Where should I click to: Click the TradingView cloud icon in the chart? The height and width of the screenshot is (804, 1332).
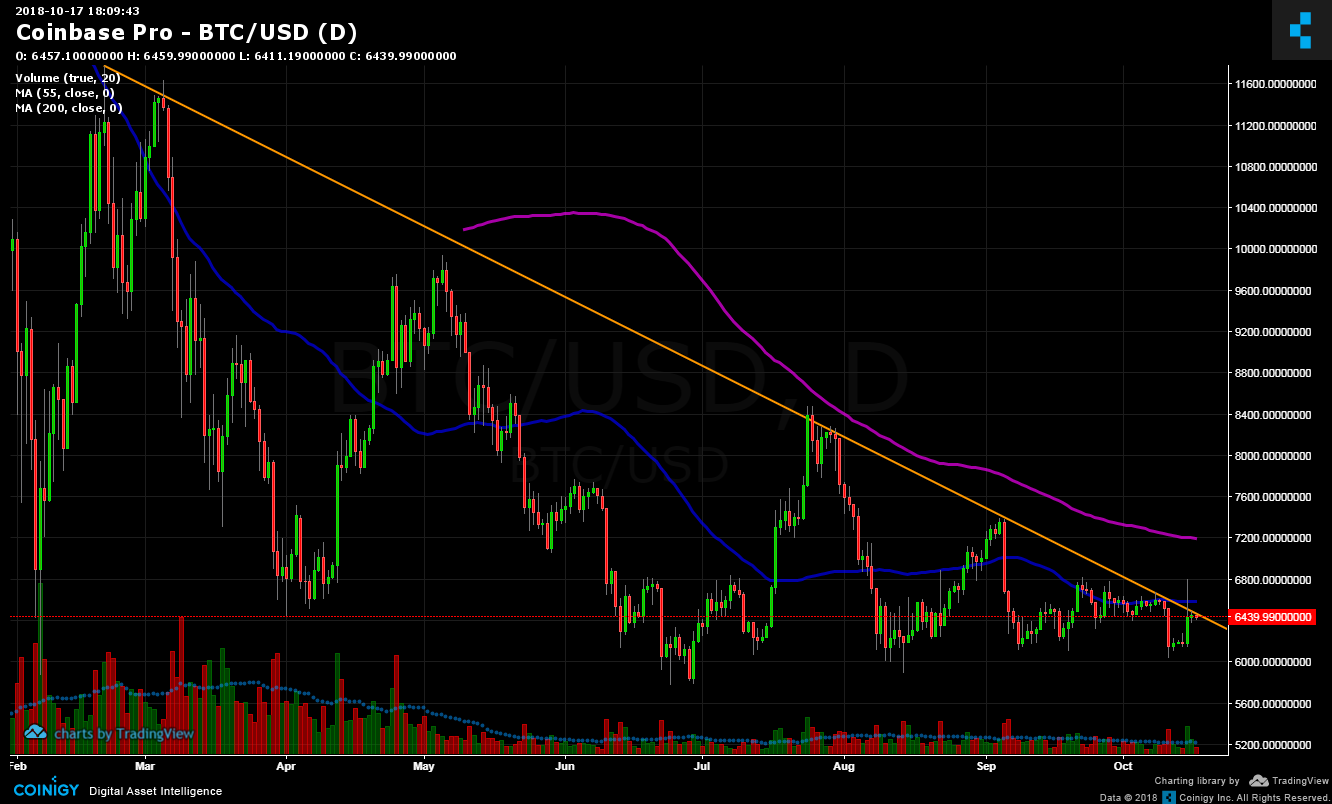click(35, 733)
